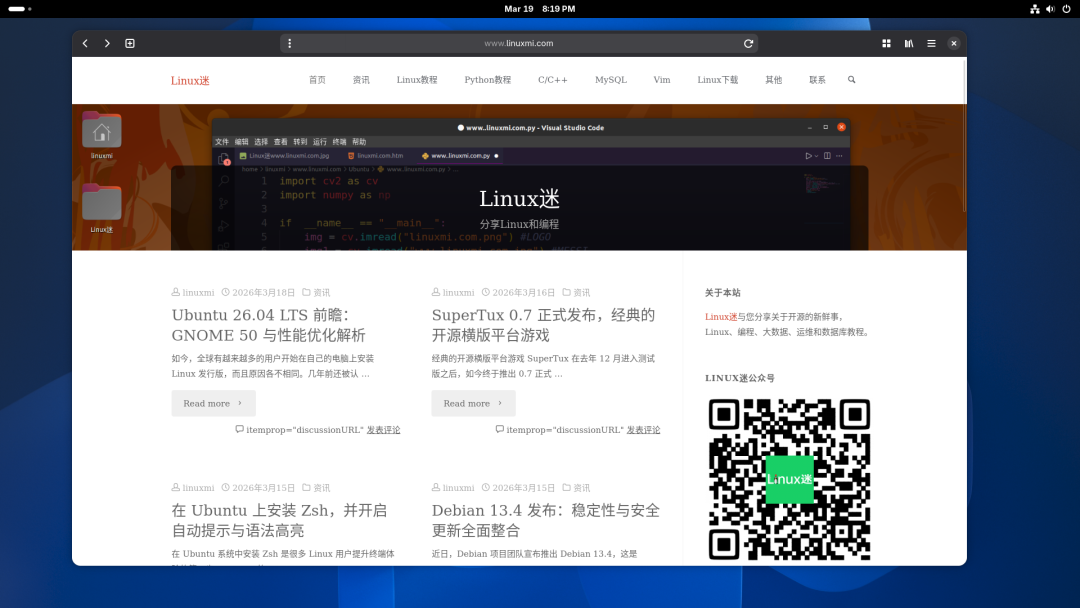1080x608 pixels.
Task: Open the Linux下载 navigation item
Action: tap(718, 80)
